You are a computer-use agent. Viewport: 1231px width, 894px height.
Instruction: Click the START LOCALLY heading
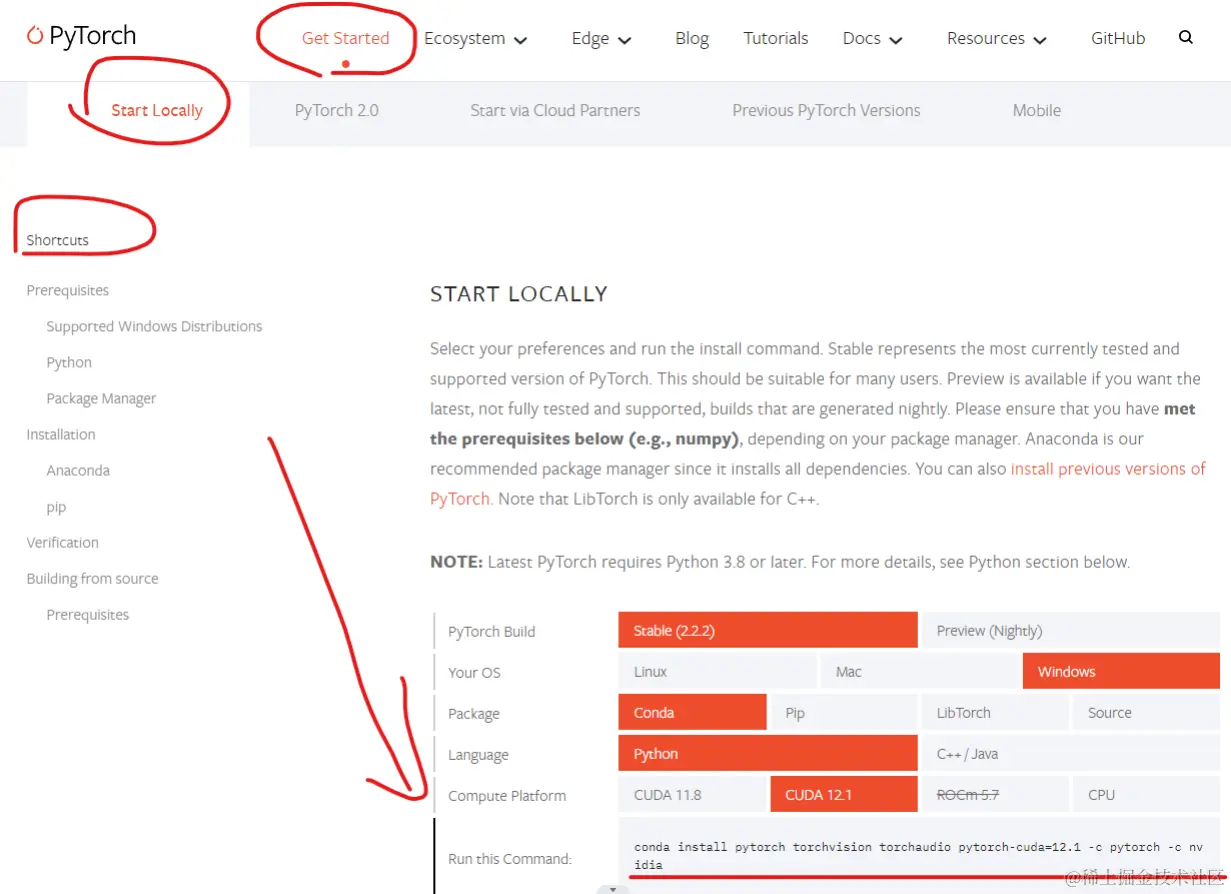[519, 294]
